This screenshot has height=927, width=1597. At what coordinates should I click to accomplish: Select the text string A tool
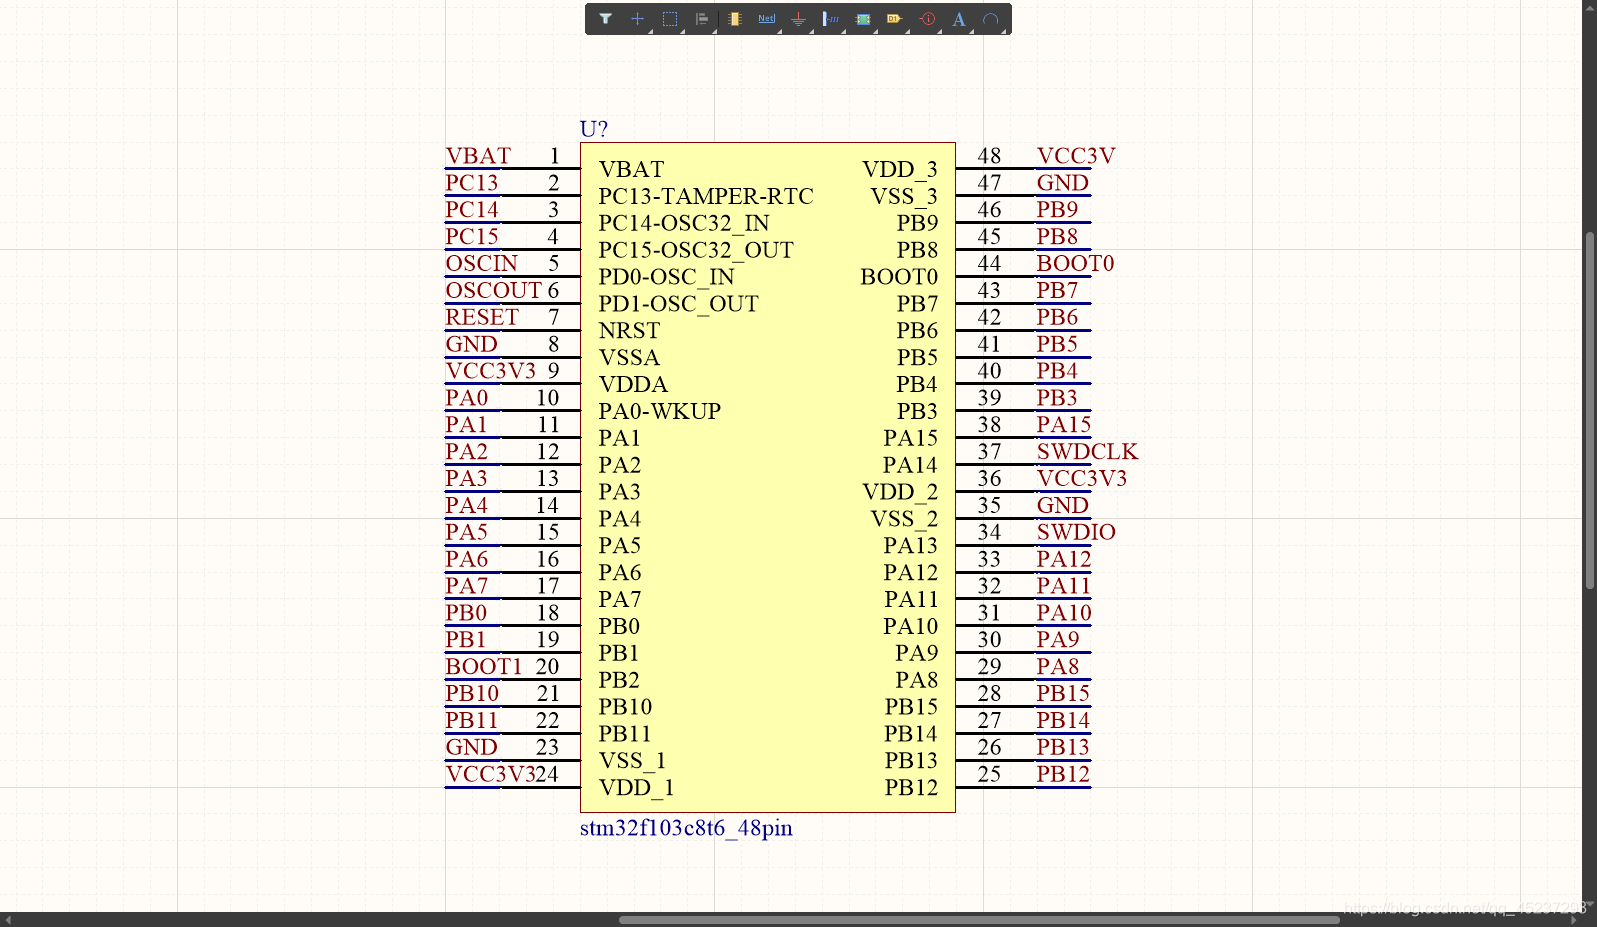click(x=959, y=19)
